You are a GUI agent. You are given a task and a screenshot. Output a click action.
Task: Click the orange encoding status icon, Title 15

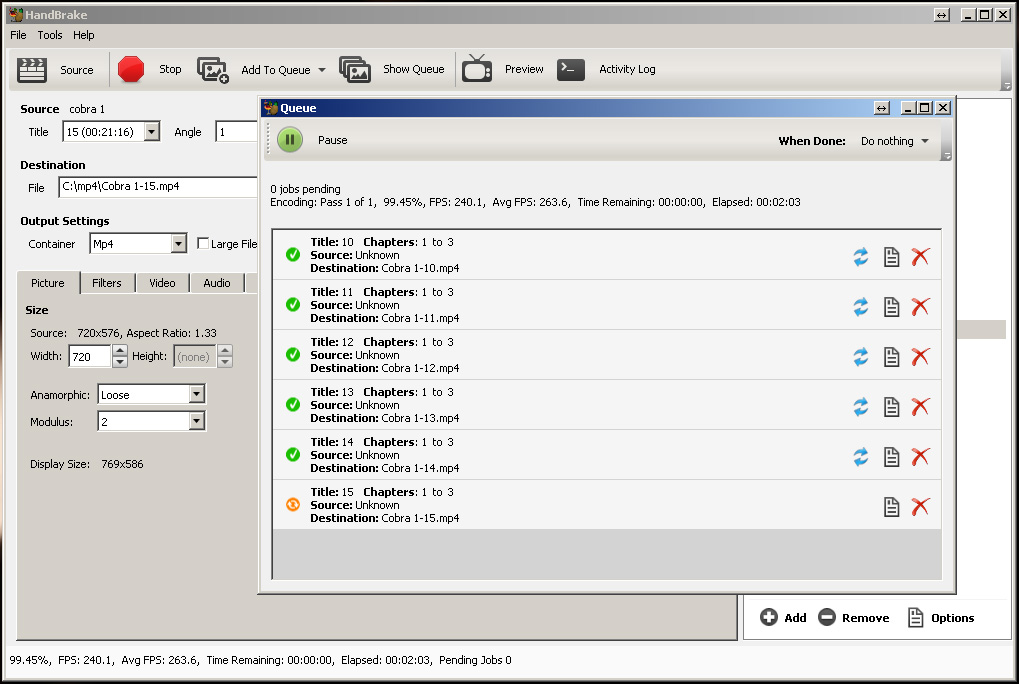click(293, 504)
